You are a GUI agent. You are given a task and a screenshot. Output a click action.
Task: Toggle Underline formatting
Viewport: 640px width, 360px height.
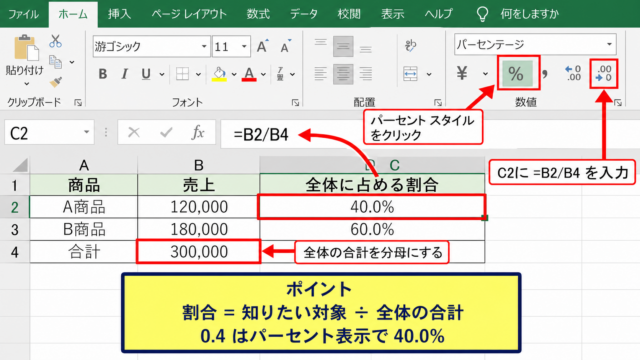point(146,74)
